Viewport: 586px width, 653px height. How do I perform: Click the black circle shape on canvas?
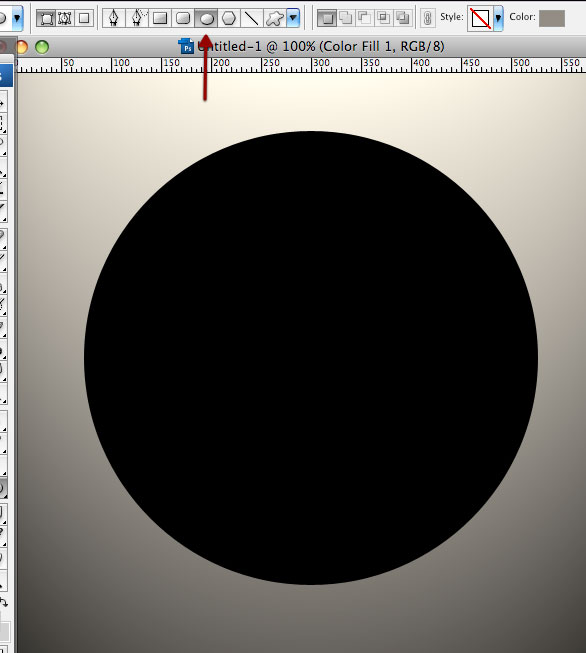311,358
